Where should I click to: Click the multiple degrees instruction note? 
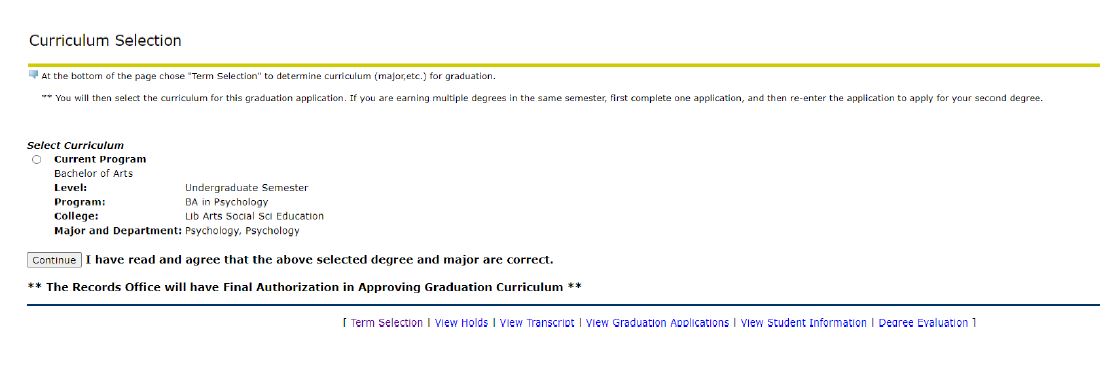point(542,98)
